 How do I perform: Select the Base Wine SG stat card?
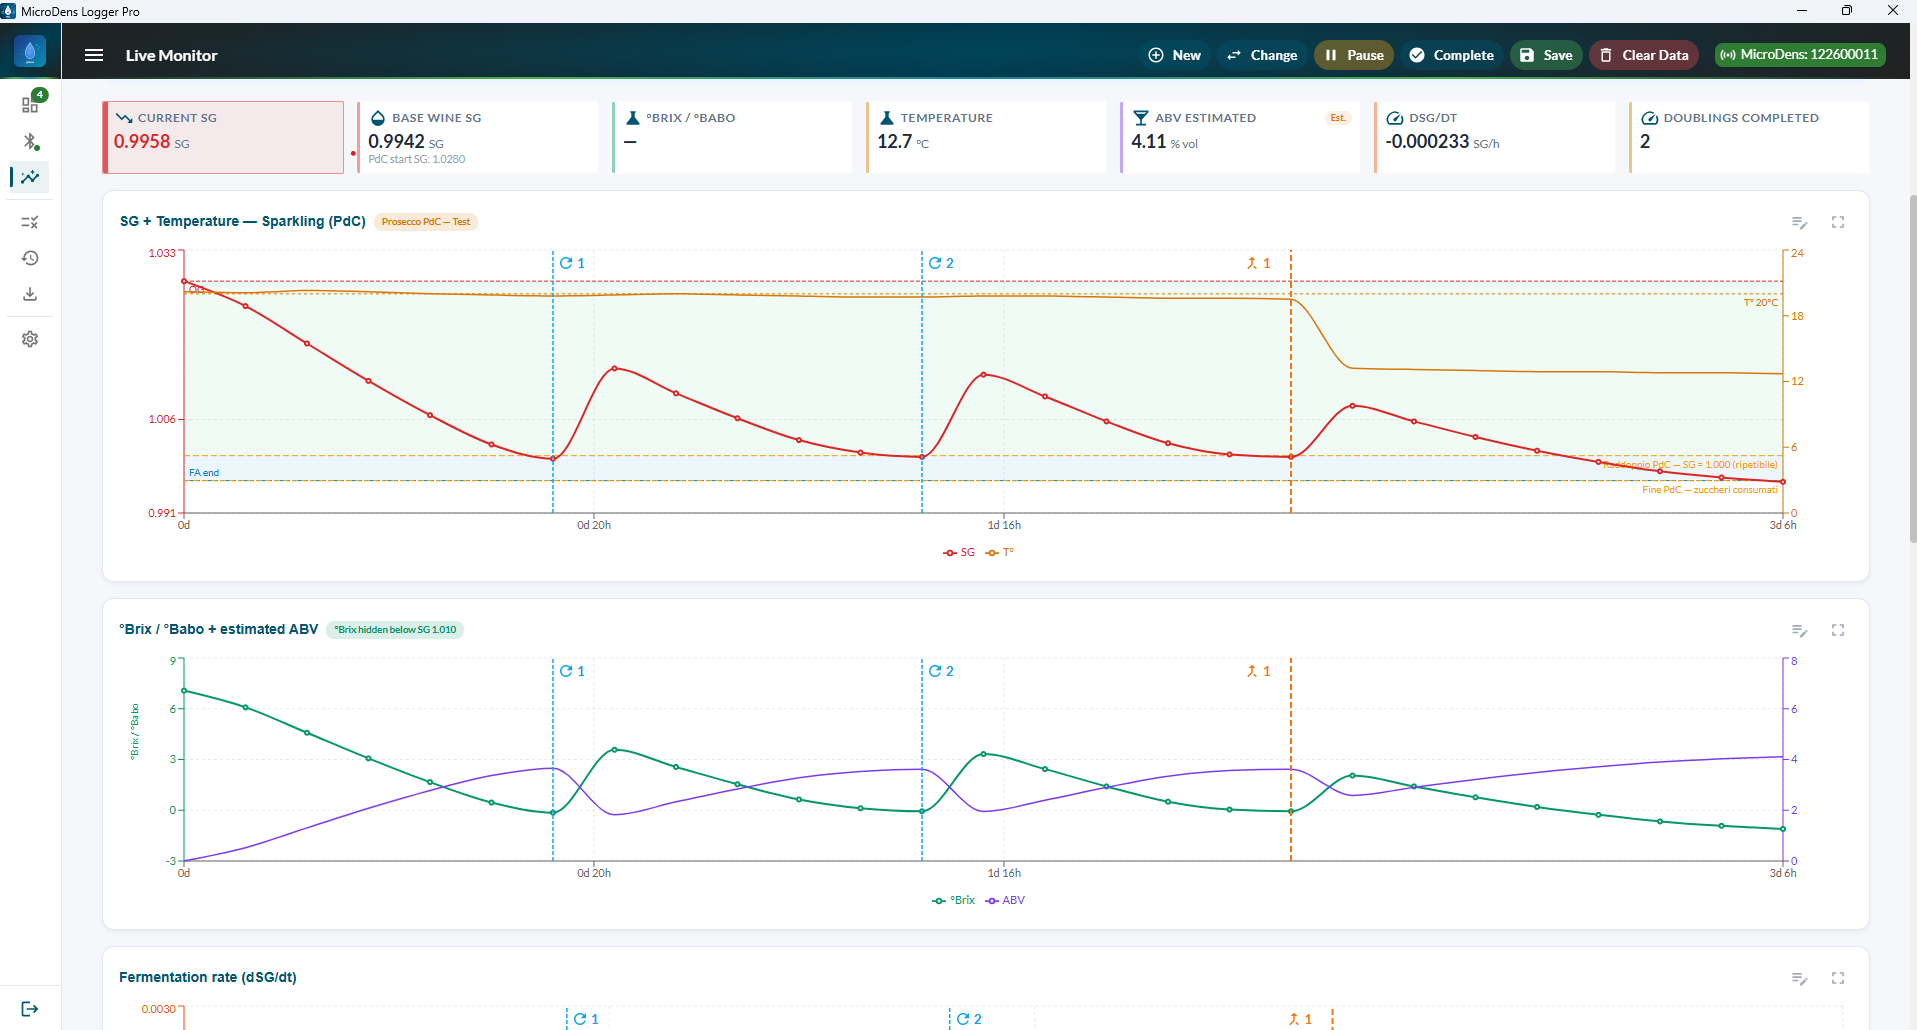[478, 137]
